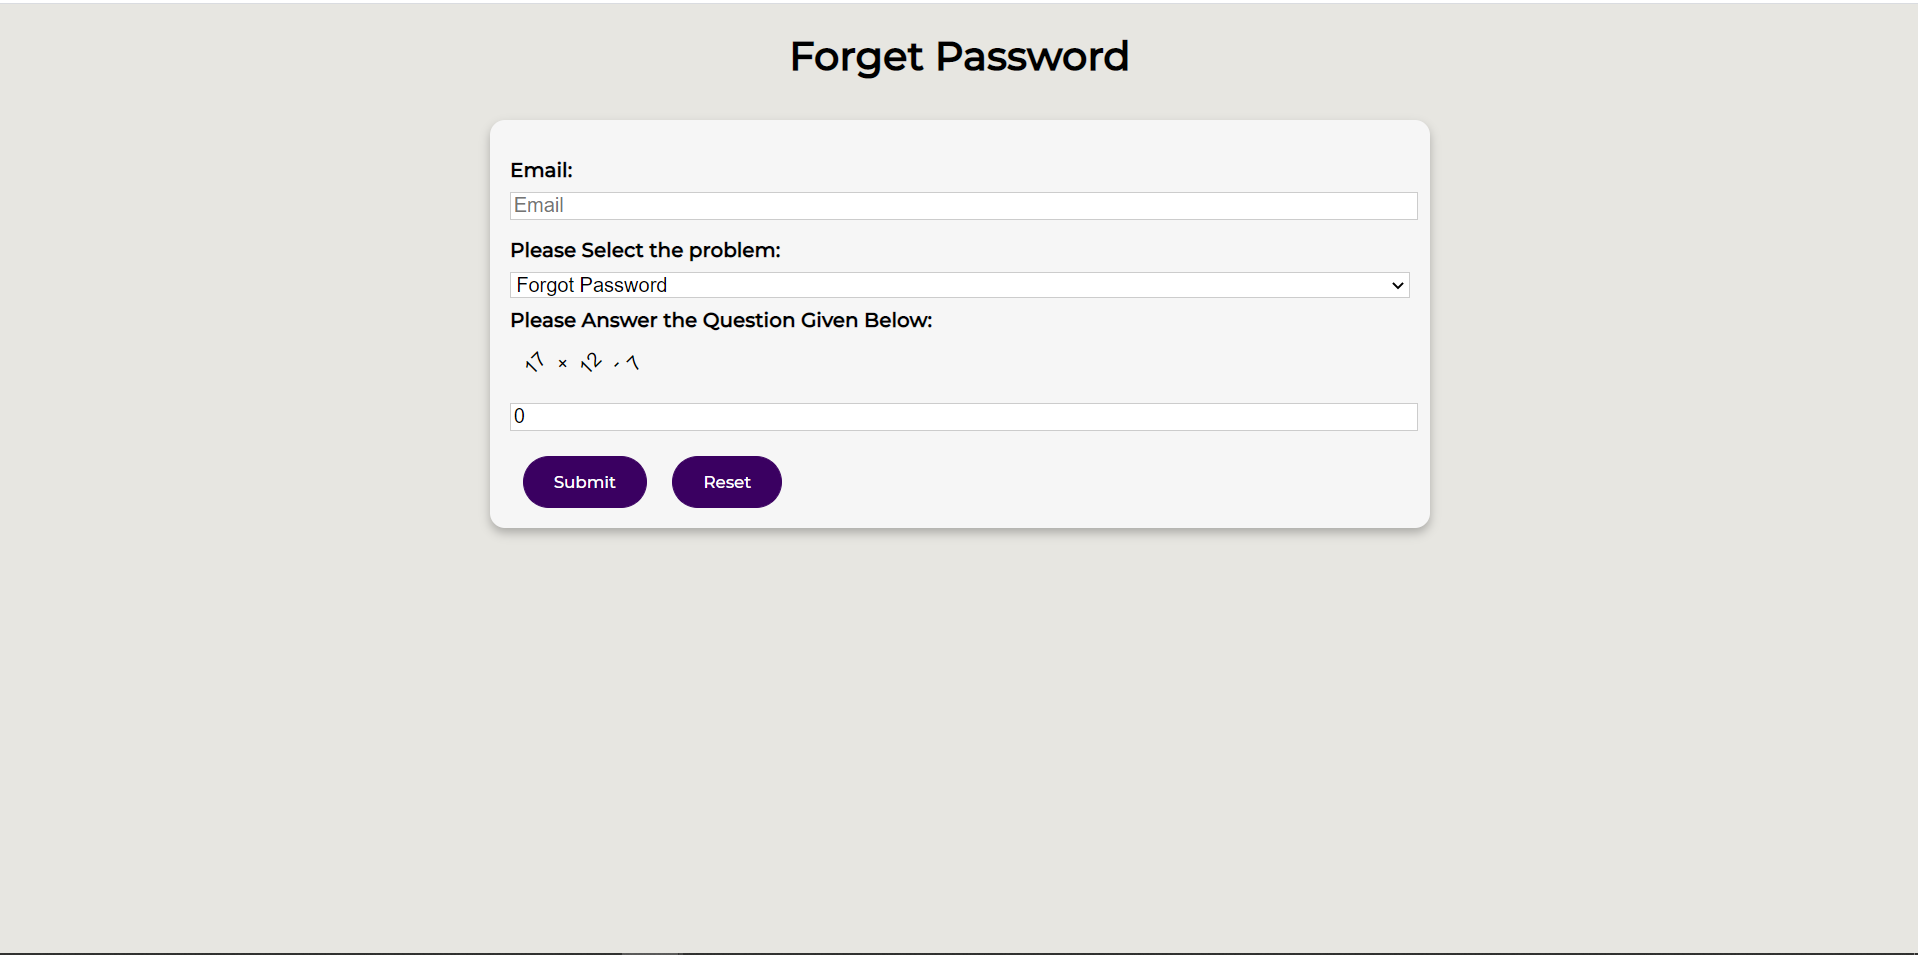Screen dimensions: 1918x955
Task: Click the last digit of the captcha expression
Action: (631, 361)
